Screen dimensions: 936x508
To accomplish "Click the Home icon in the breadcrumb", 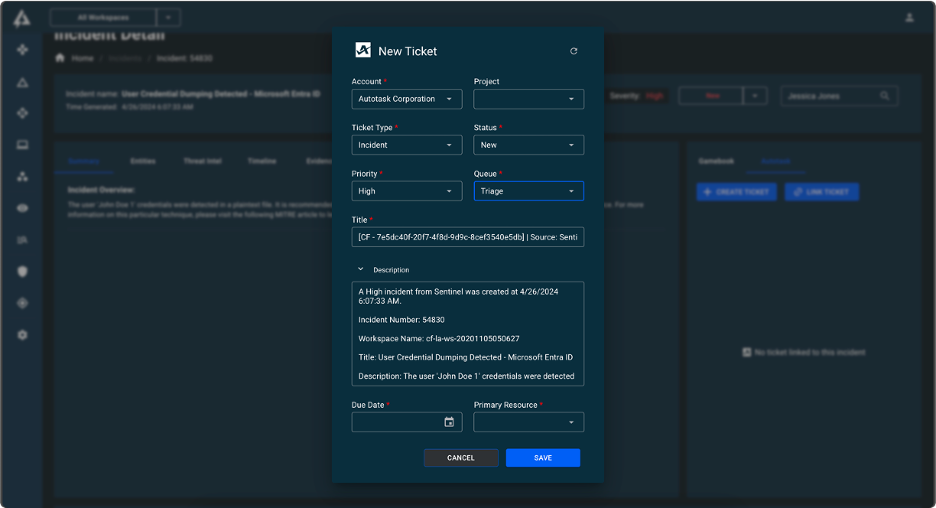I will 60,58.
